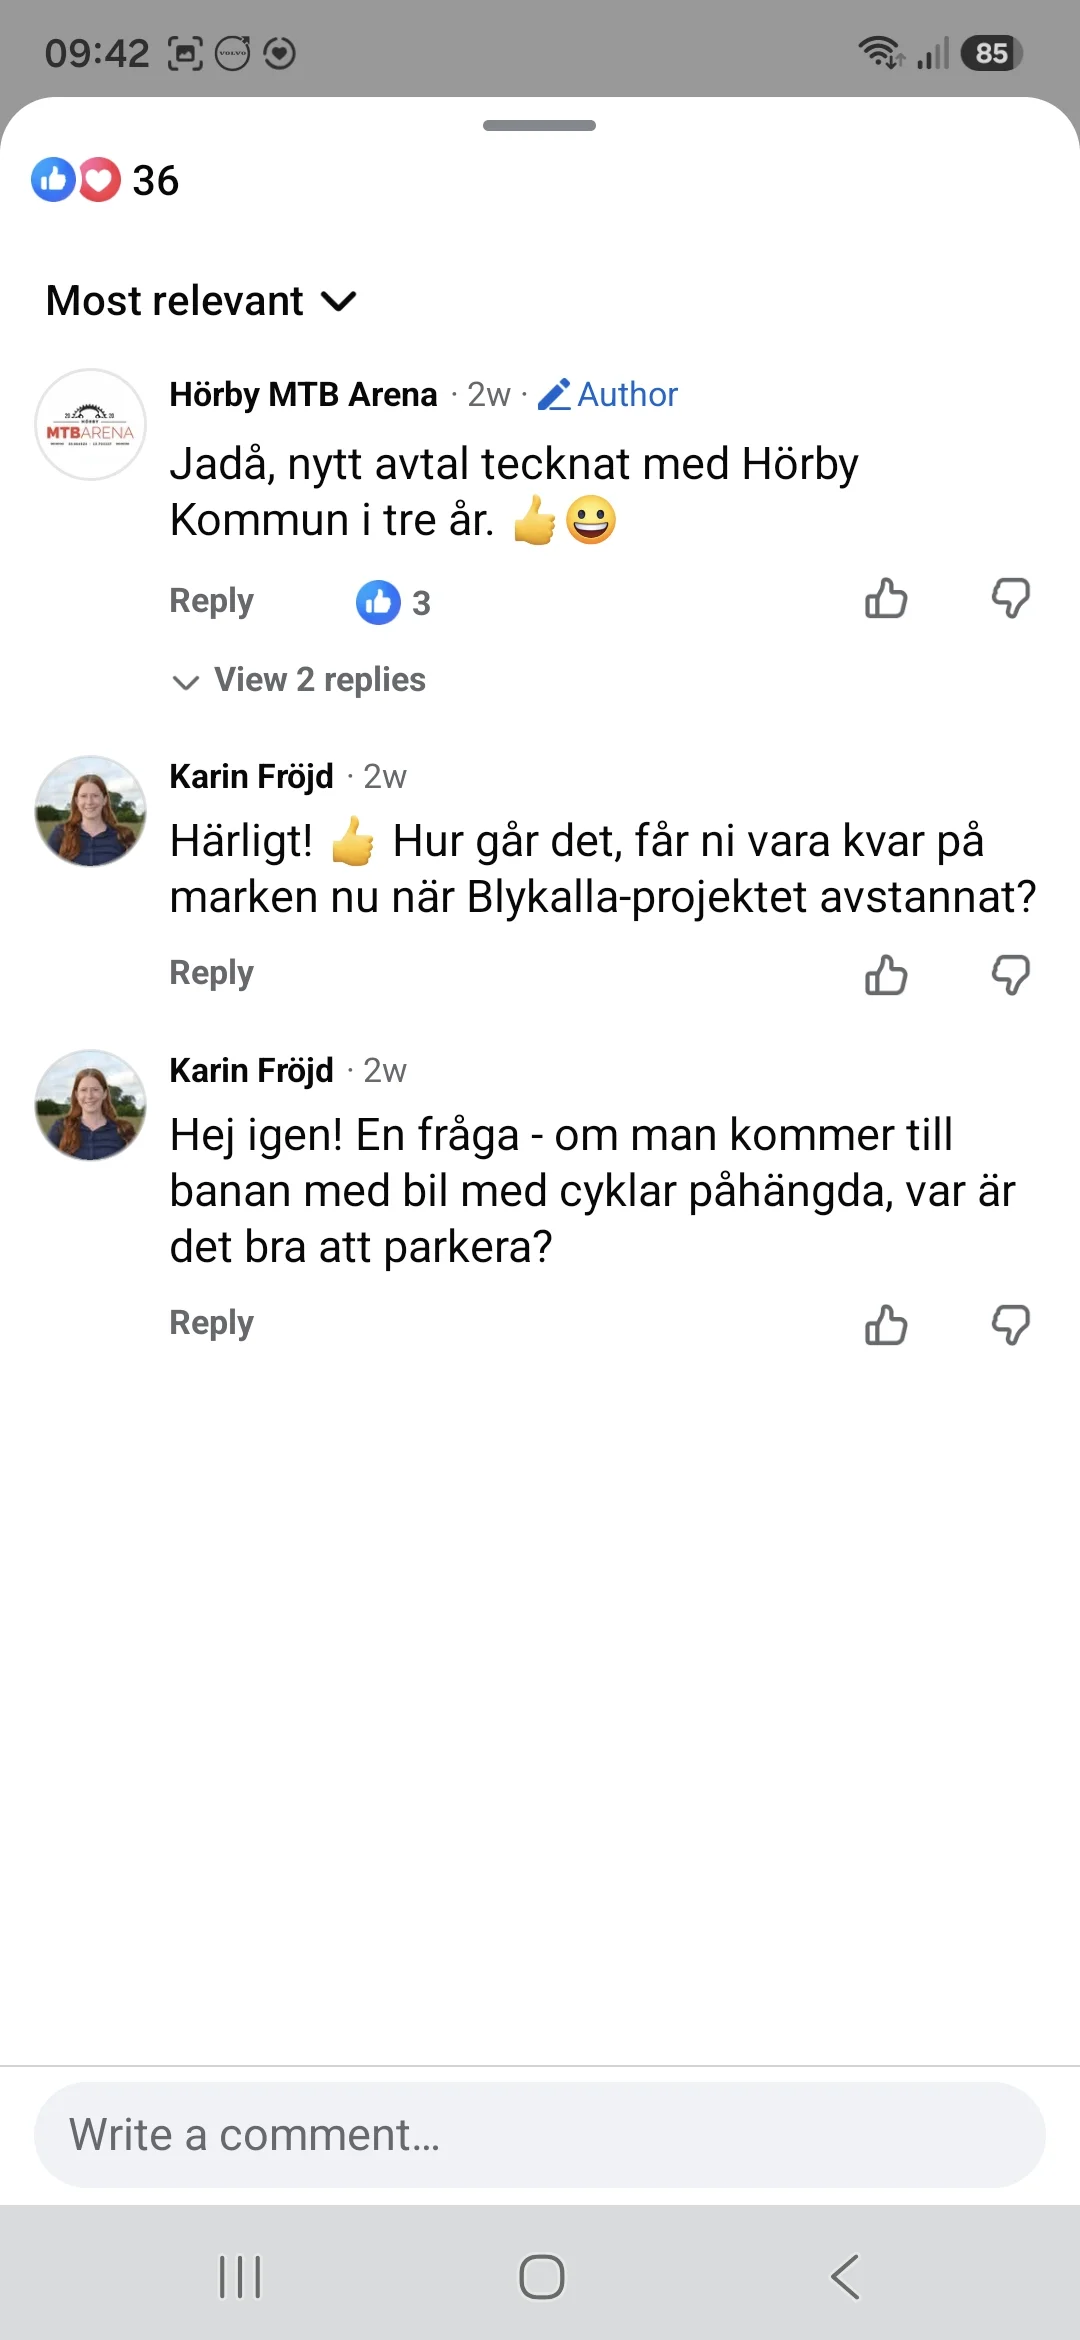Open Karin Fröjd's name on first comment

pyautogui.click(x=251, y=776)
